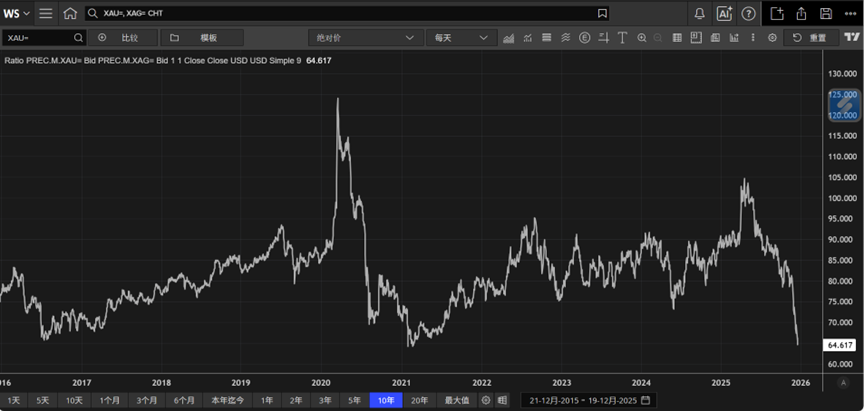Open the indicators chart icon
Viewport: 864px width, 411px height.
[528, 38]
